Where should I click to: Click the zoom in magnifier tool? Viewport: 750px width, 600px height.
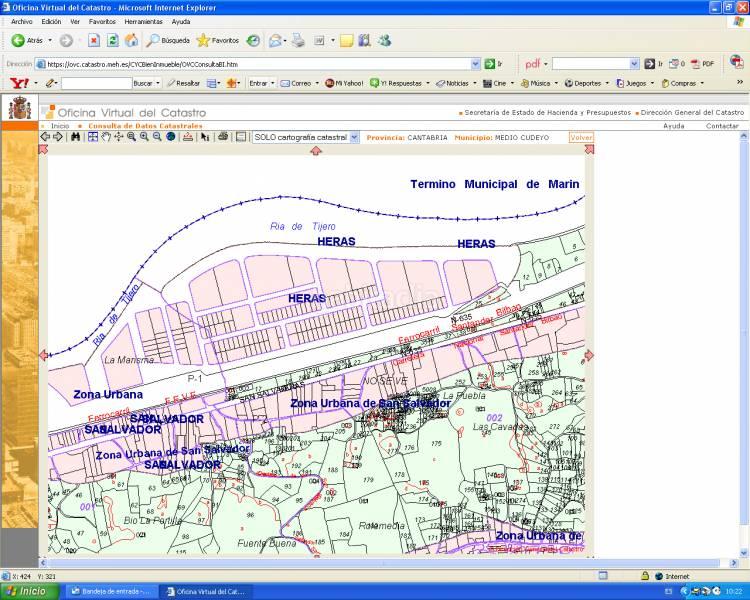click(144, 137)
